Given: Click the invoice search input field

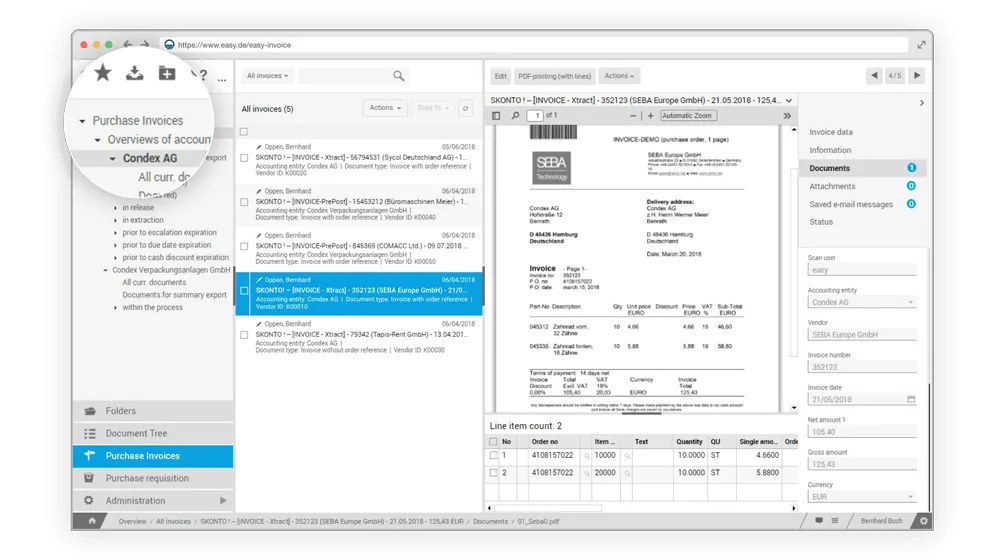Looking at the screenshot, I should 344,76.
